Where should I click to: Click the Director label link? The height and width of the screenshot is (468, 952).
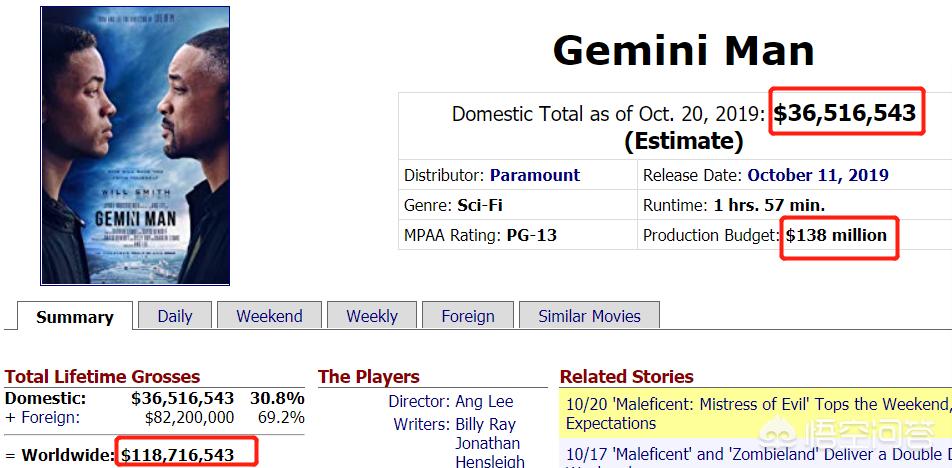click(419, 402)
